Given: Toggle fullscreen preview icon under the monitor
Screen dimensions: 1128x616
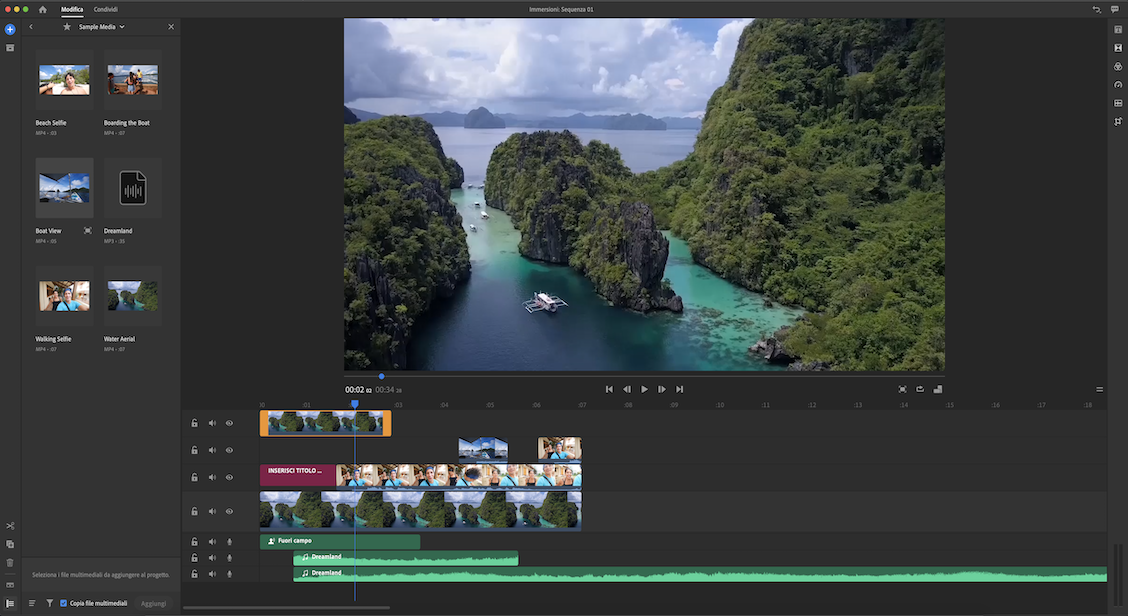Looking at the screenshot, I should [x=902, y=389].
